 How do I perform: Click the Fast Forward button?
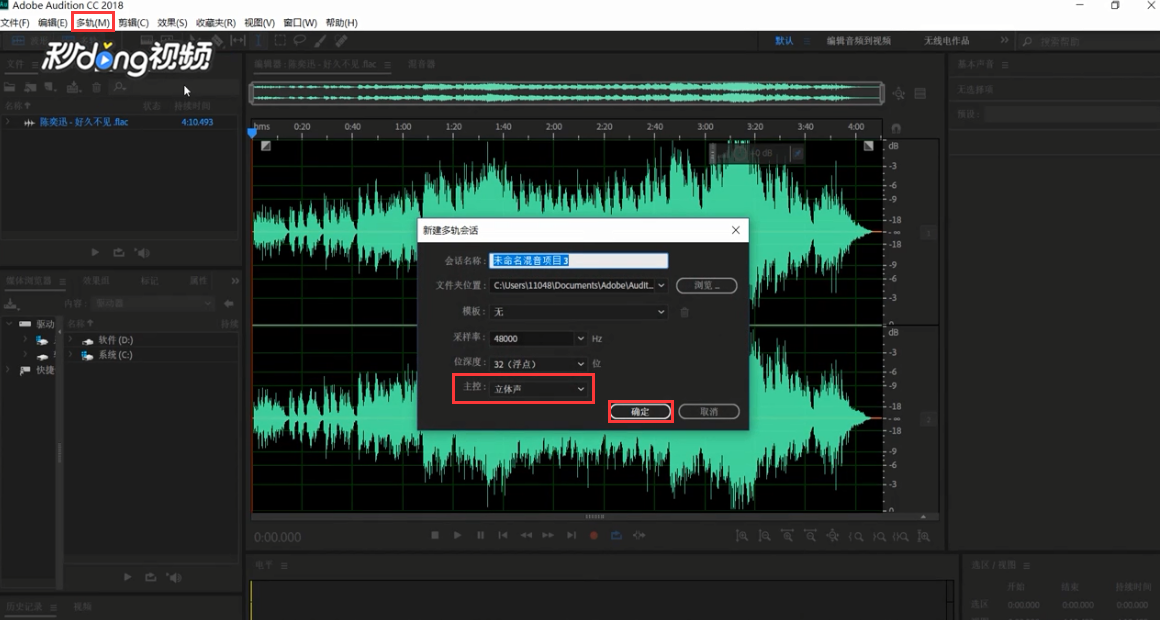click(x=548, y=535)
